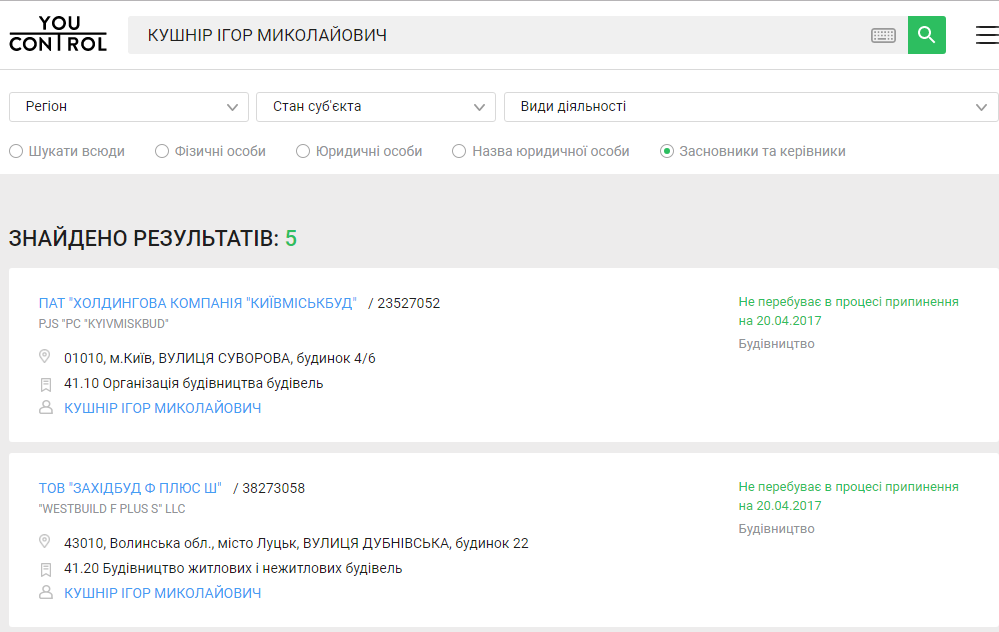This screenshot has height=632, width=999.
Task: Click the YouControl logo
Action: click(x=57, y=34)
